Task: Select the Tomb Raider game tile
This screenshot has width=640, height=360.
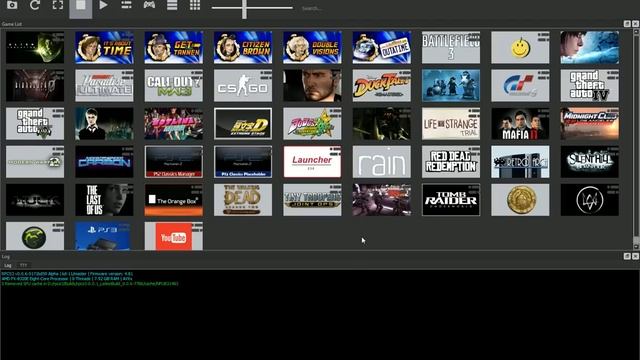Action: [451, 200]
